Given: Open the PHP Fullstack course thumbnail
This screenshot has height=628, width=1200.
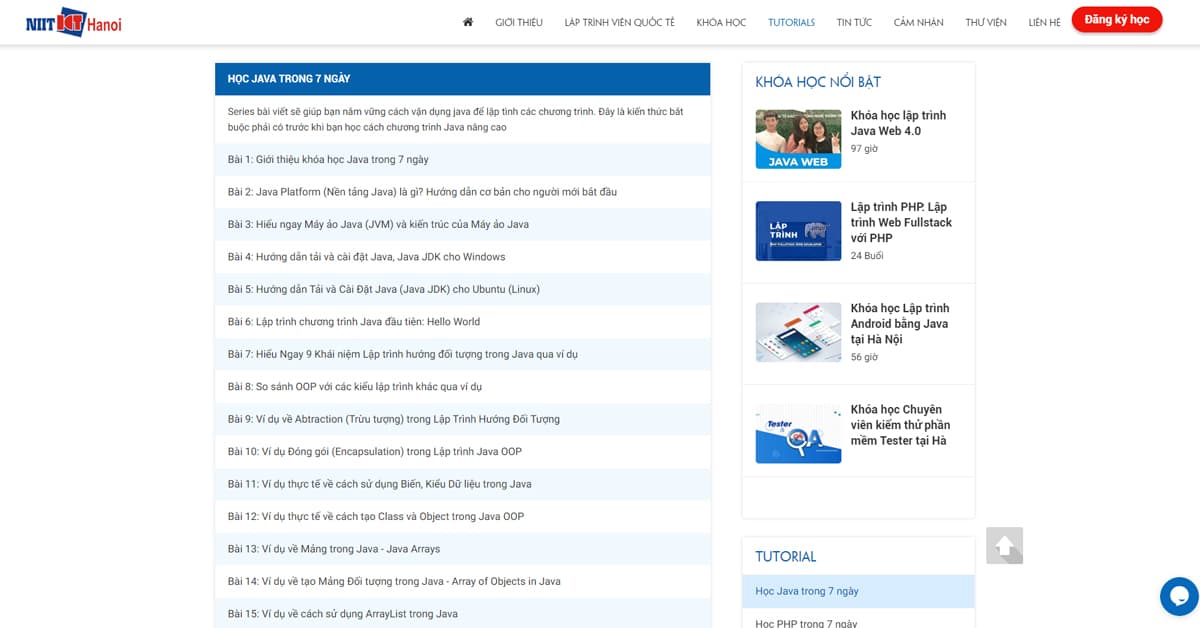Looking at the screenshot, I should (x=798, y=231).
